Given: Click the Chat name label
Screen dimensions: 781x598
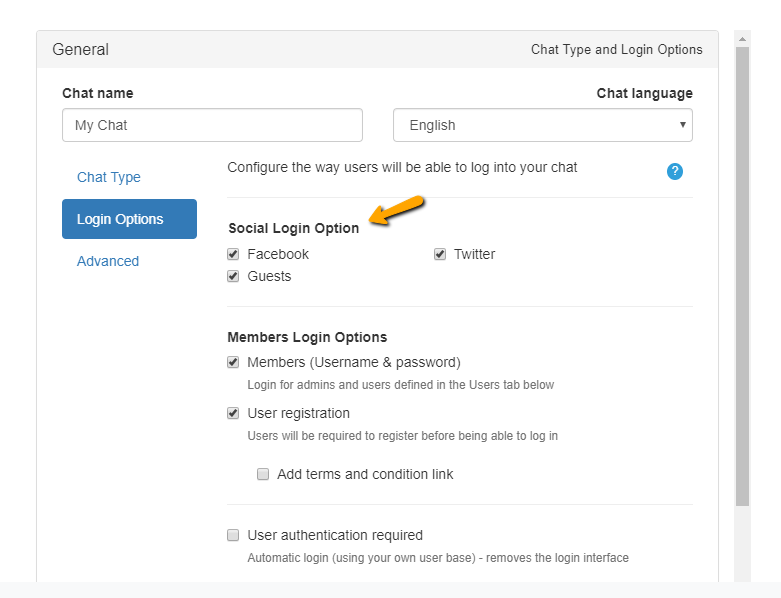Looking at the screenshot, I should tap(97, 93).
